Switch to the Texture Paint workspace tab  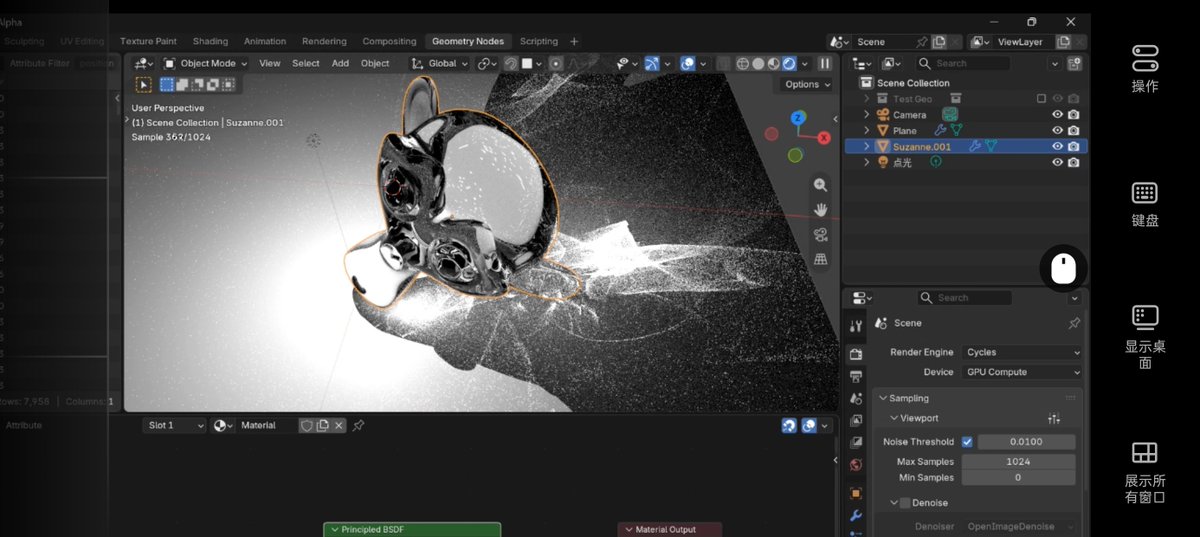point(148,42)
